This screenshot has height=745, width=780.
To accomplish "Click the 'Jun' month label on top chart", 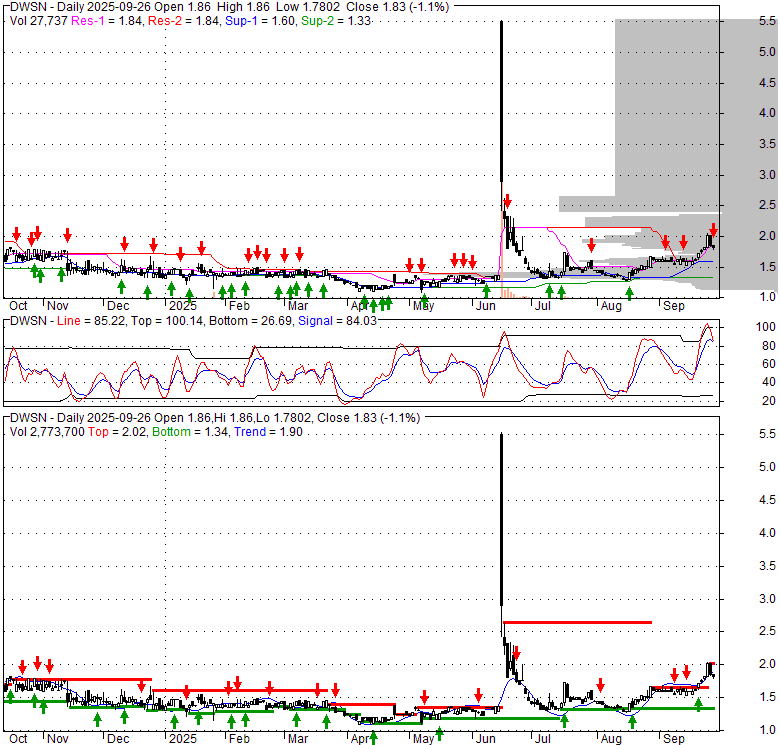I will 486,306.
